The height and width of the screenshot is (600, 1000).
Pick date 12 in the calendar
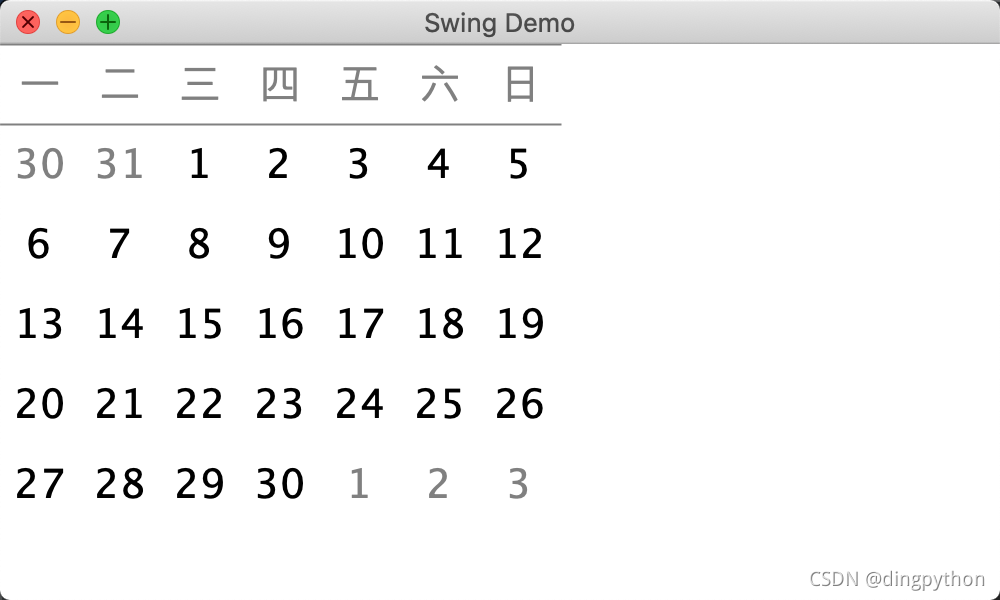pyautogui.click(x=520, y=244)
